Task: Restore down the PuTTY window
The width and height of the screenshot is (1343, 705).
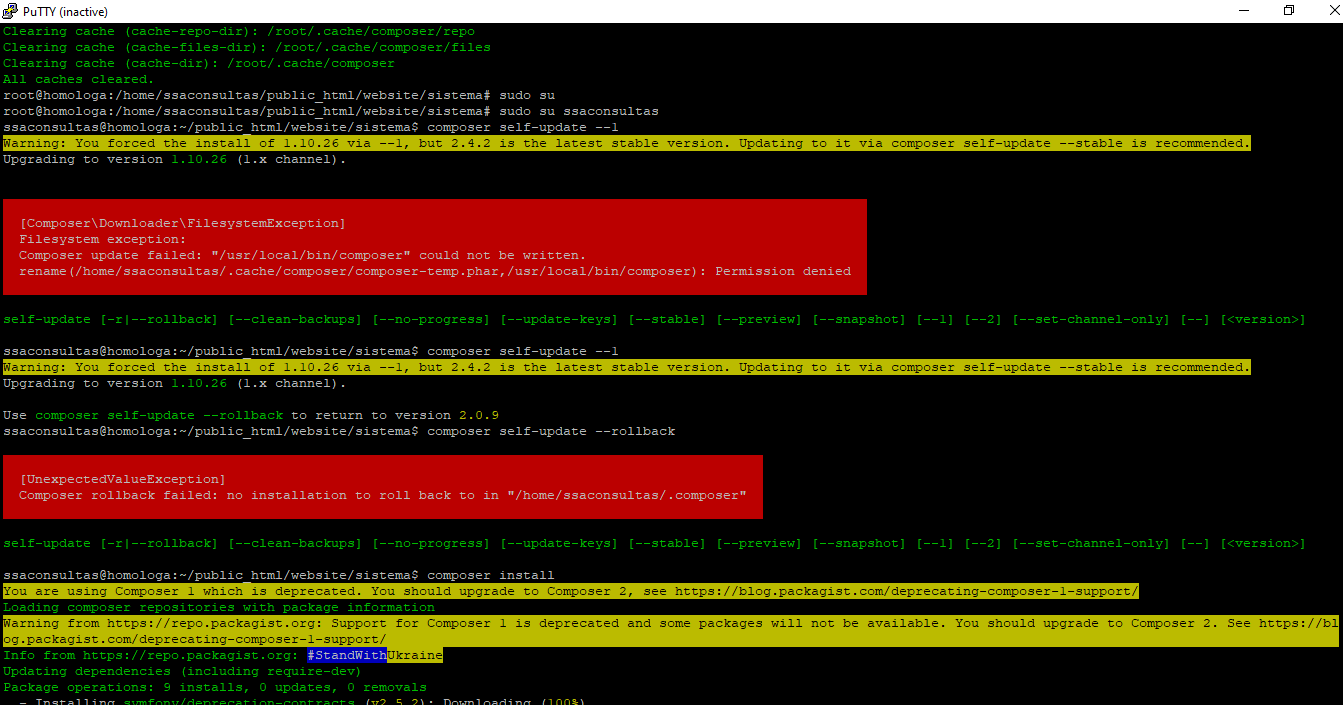Action: click(x=1289, y=11)
